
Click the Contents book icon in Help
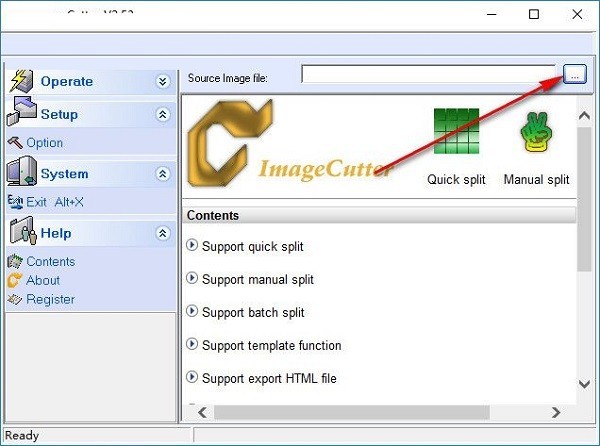click(15, 261)
